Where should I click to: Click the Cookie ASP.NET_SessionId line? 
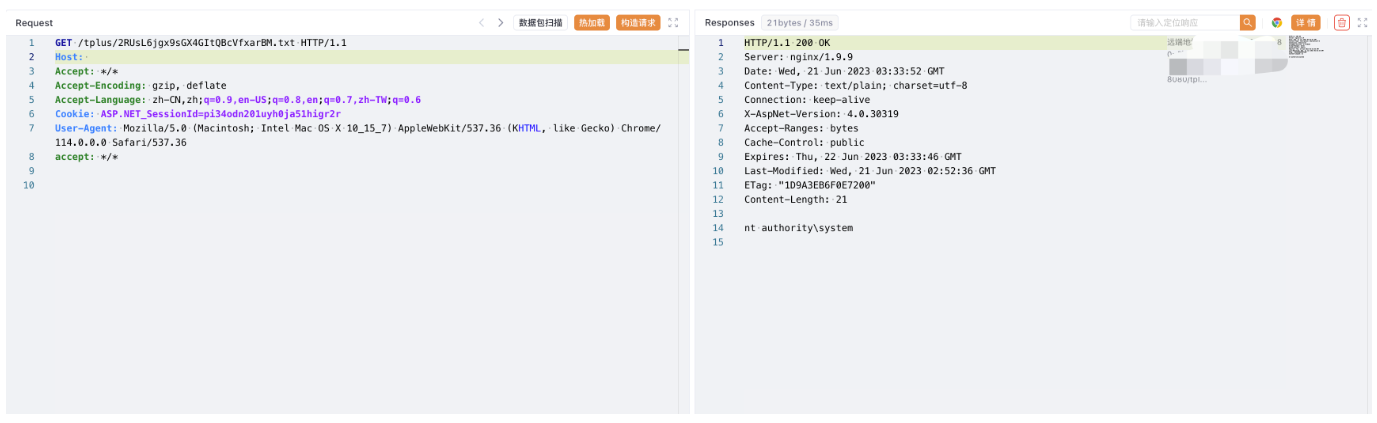[x=198, y=114]
